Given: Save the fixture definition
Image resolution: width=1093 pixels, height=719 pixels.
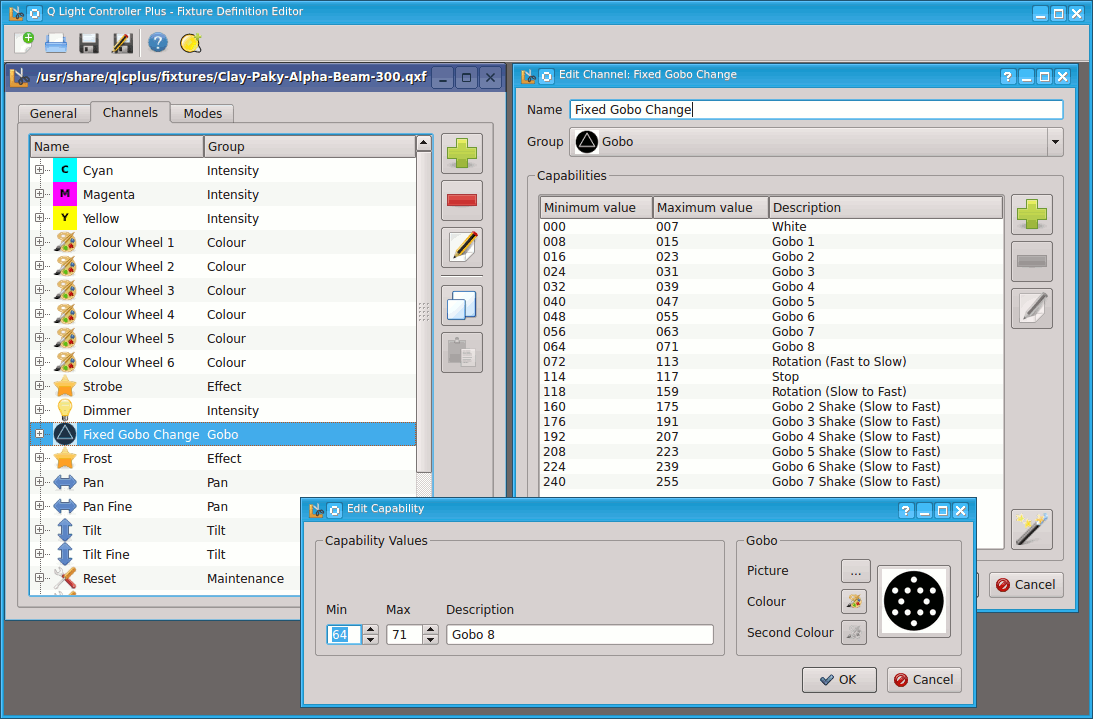Looking at the screenshot, I should 88,43.
